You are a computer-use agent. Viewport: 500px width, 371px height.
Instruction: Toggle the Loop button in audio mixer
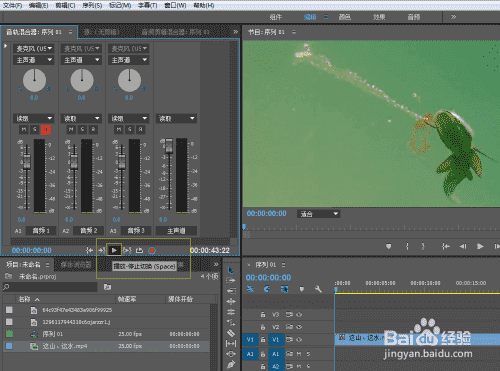(x=139, y=250)
